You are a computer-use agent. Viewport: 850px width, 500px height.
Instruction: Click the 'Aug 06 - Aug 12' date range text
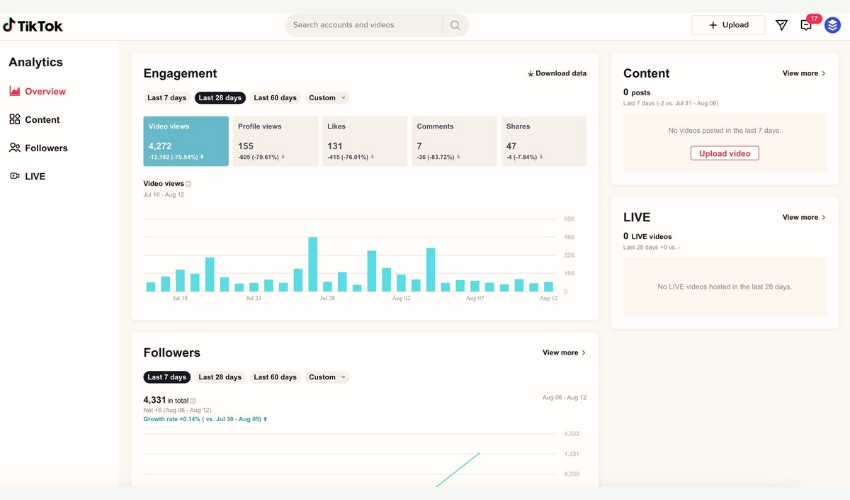pos(564,398)
